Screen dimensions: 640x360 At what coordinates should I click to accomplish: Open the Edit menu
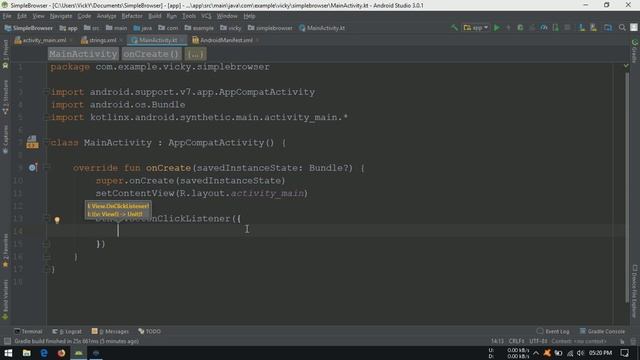[22, 16]
